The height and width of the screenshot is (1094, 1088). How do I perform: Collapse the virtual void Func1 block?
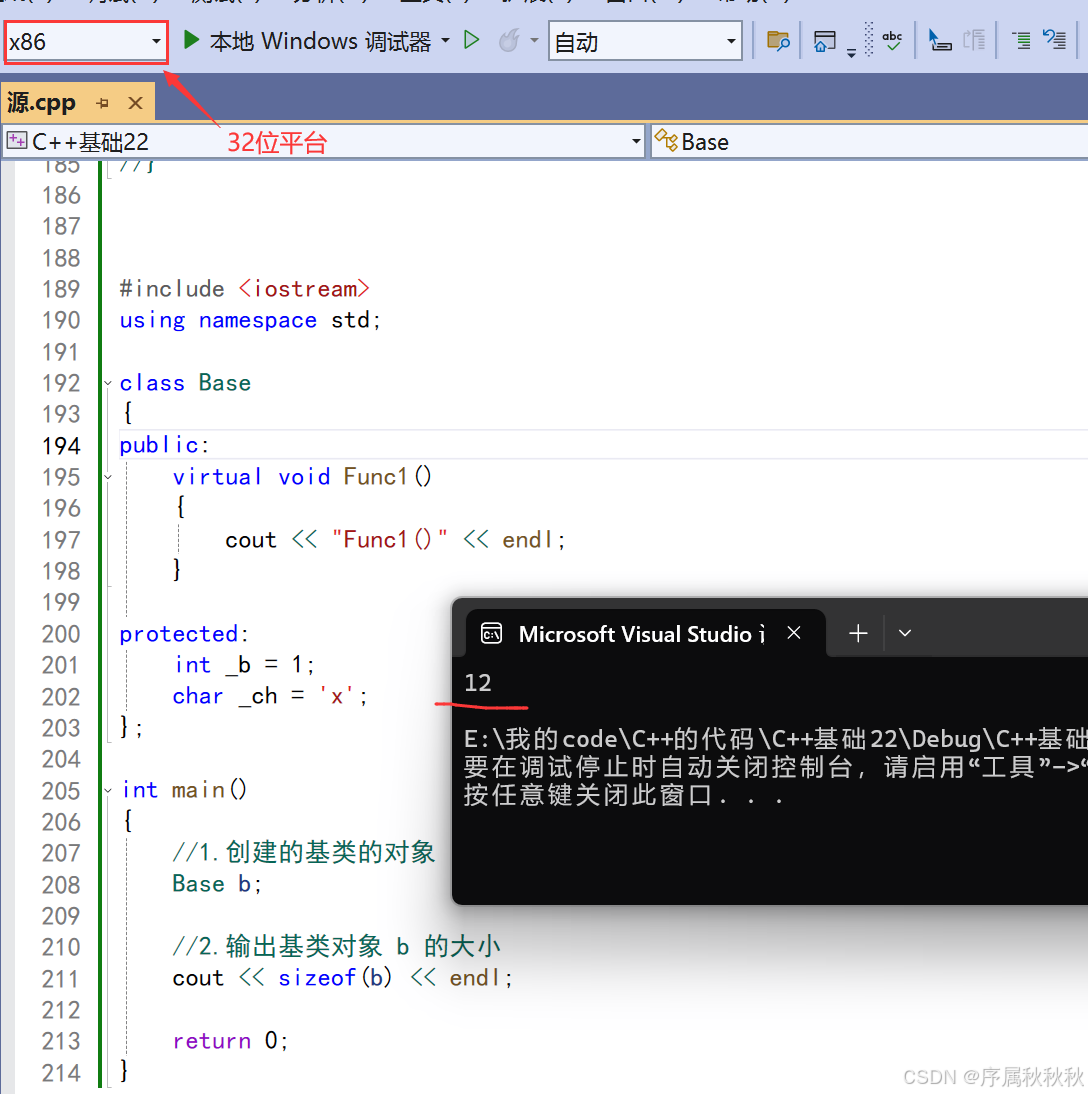pyautogui.click(x=108, y=477)
